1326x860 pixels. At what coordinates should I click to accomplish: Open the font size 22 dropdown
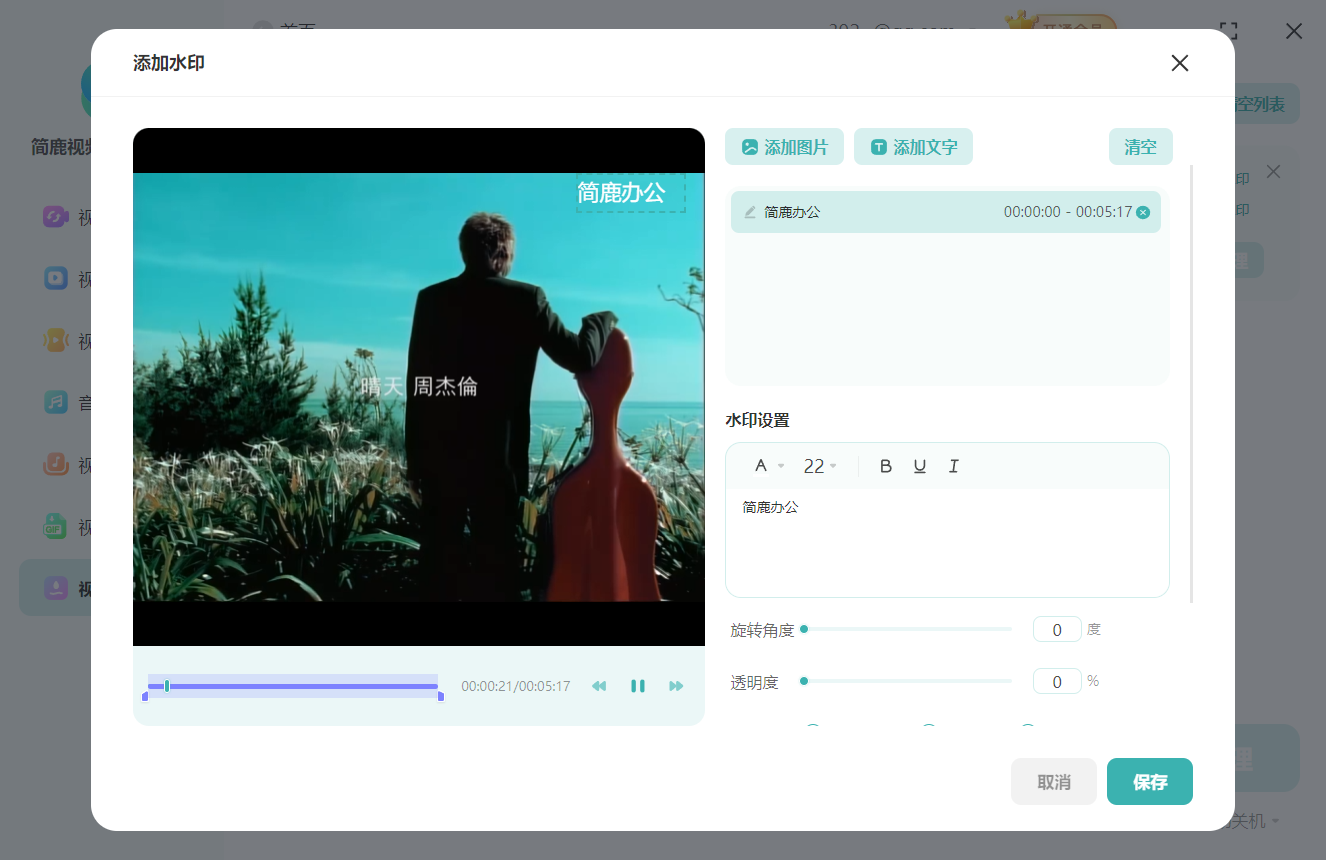point(819,465)
